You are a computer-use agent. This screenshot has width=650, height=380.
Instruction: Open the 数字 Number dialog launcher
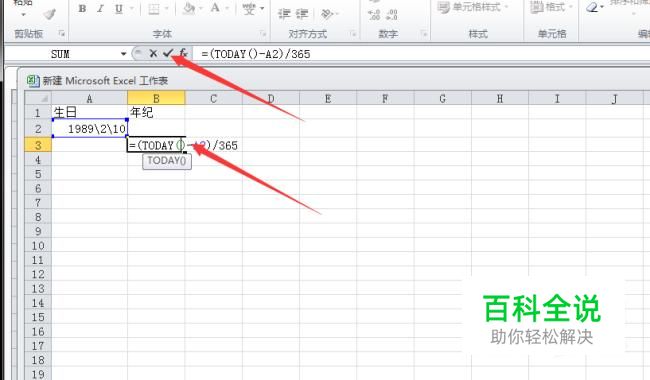pyautogui.click(x=424, y=33)
